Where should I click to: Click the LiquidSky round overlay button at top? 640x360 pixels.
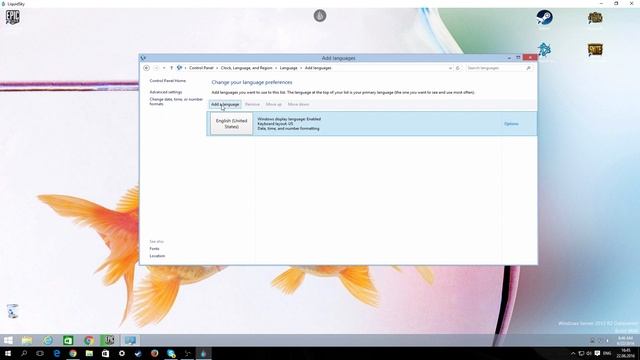click(x=320, y=16)
